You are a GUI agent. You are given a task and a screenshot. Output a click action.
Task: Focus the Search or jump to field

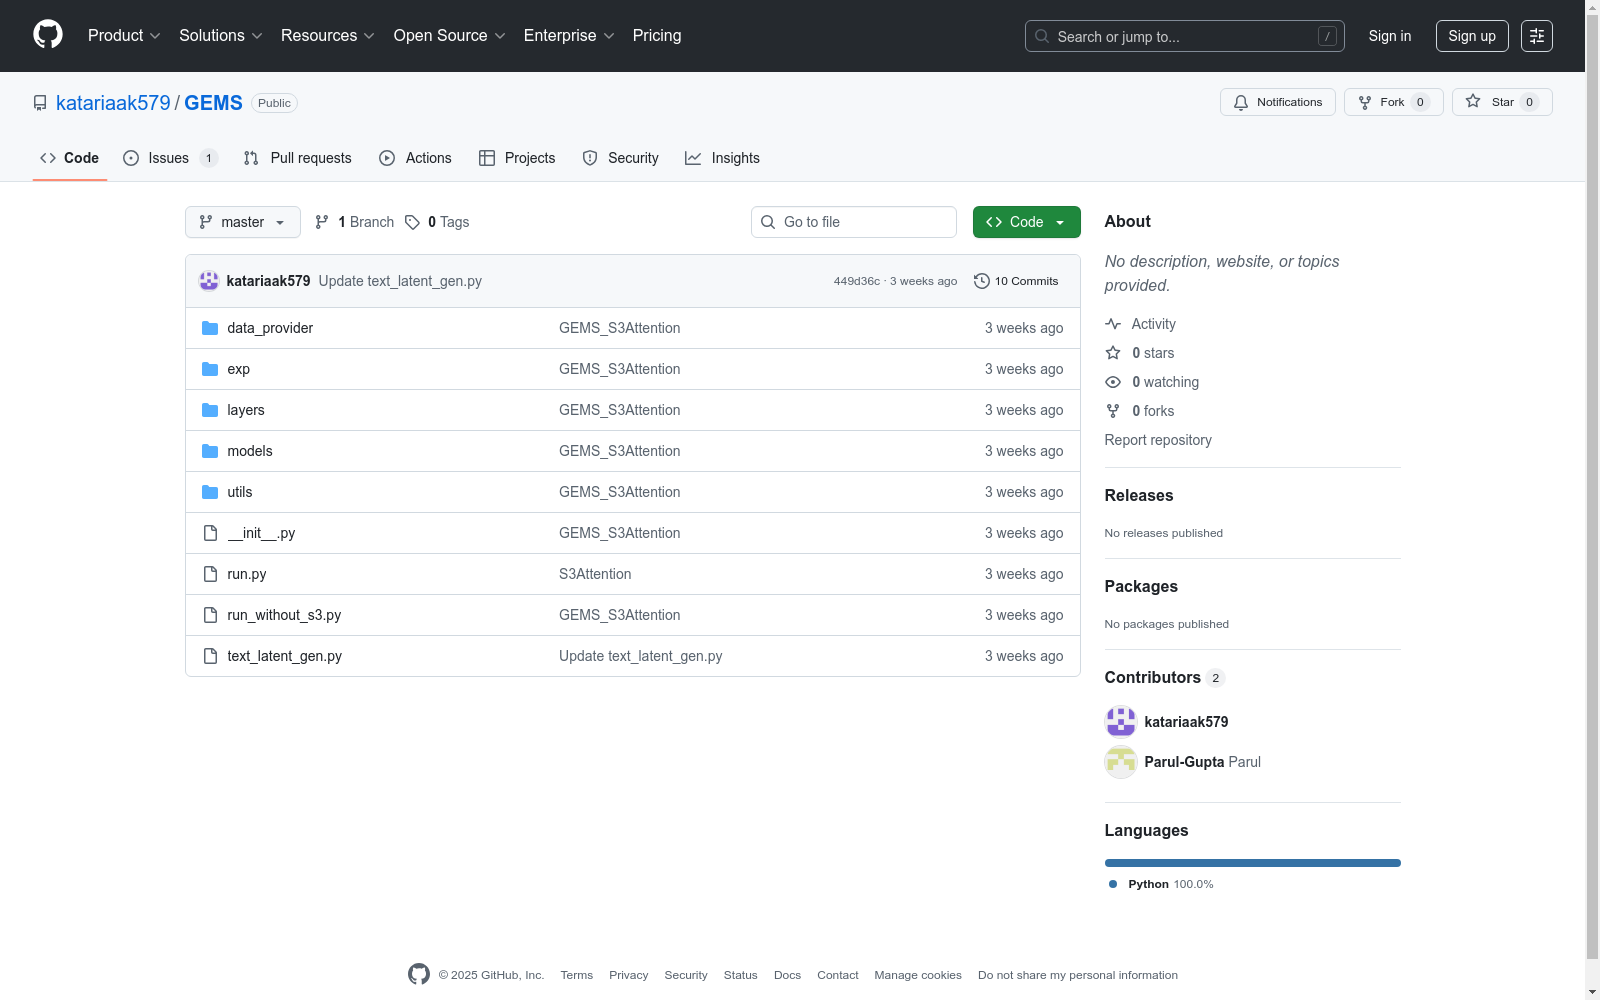pos(1185,36)
